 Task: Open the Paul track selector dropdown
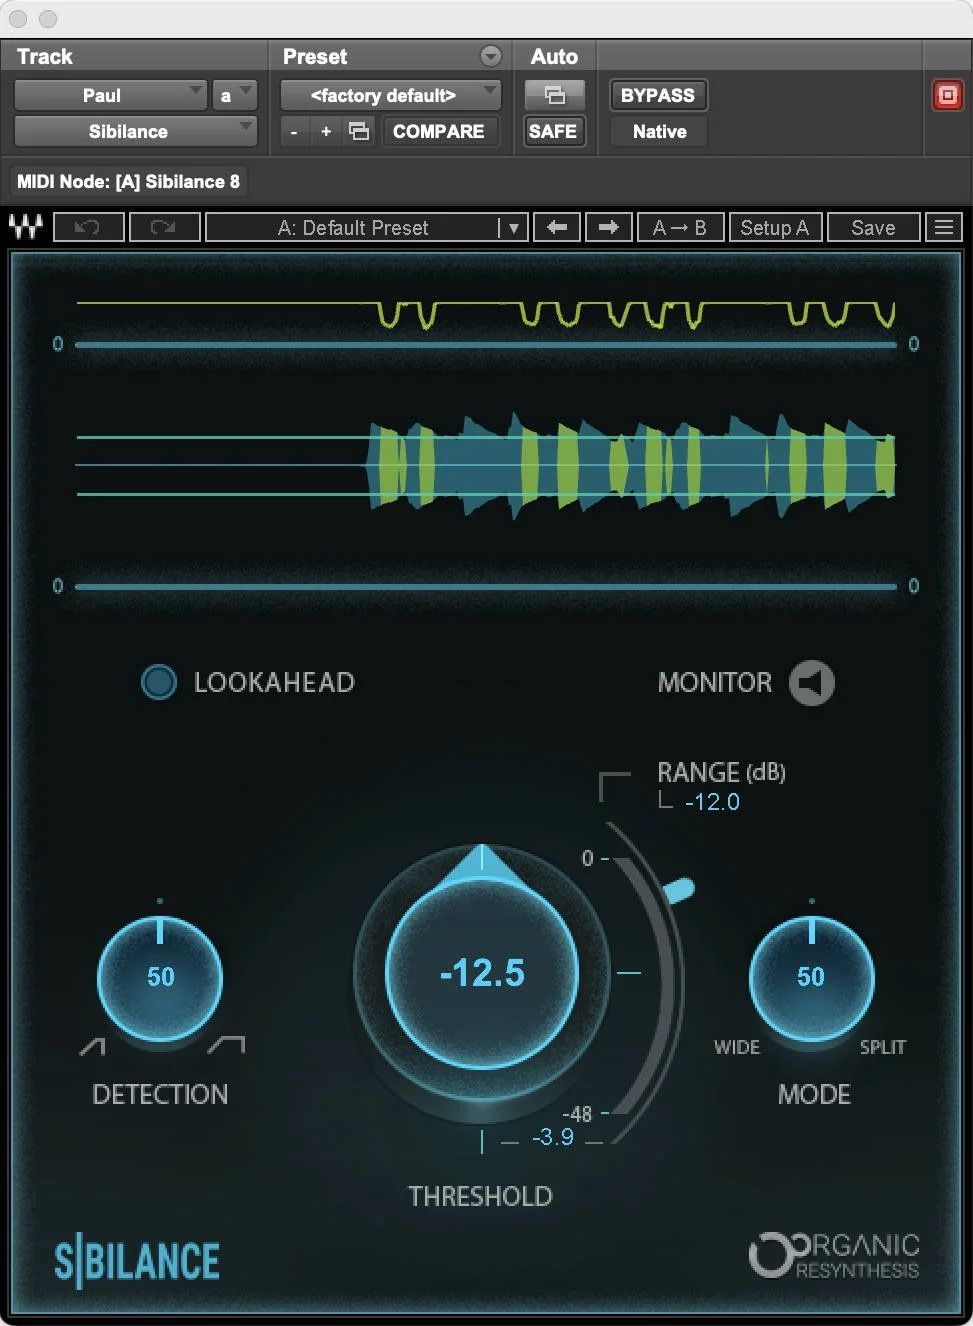click(110, 95)
